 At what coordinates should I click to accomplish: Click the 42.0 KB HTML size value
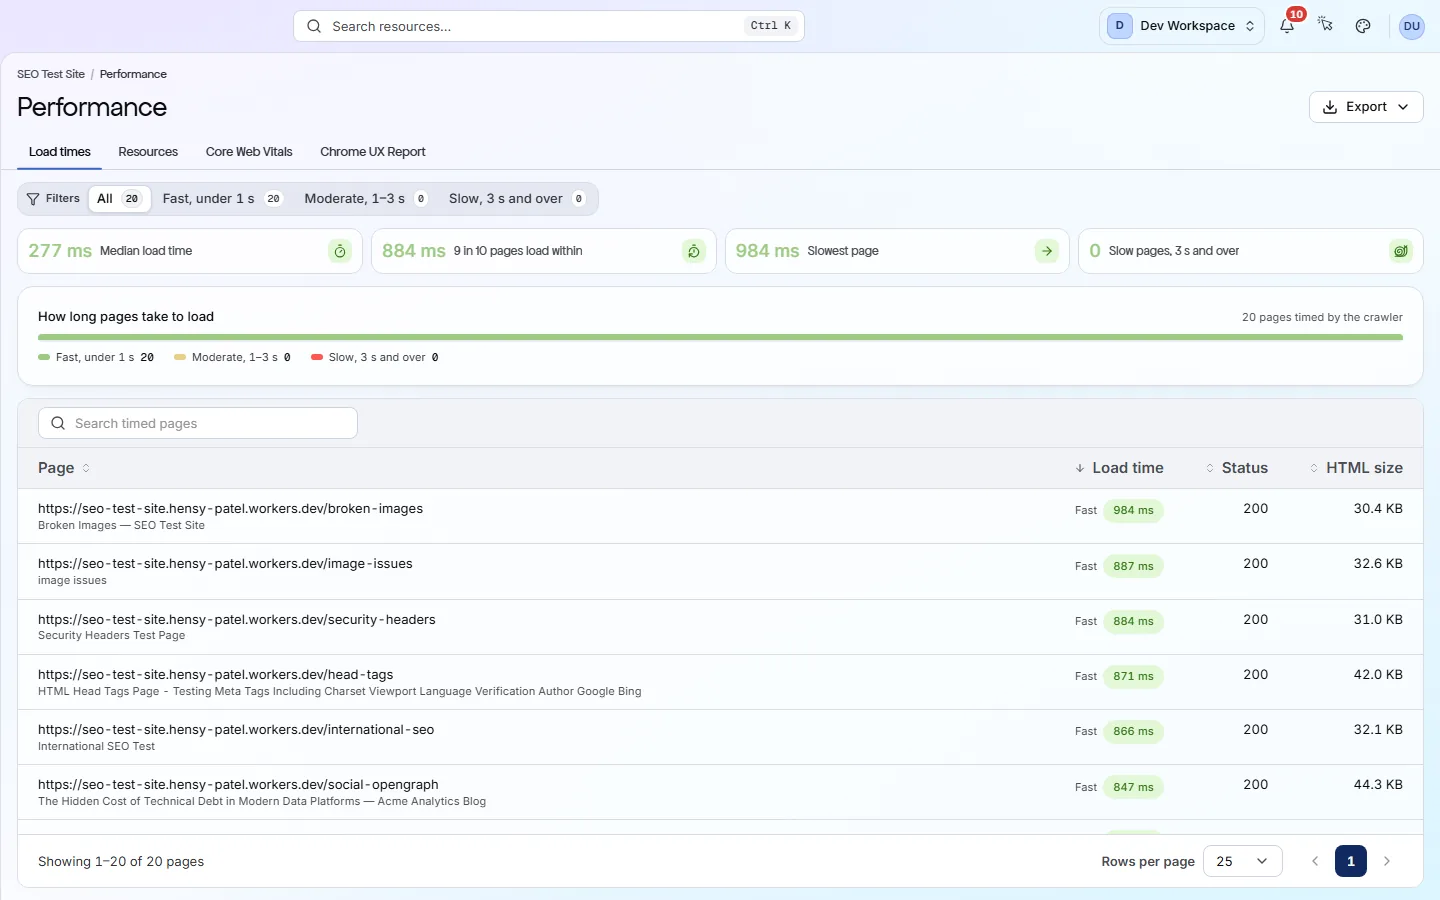point(1378,675)
